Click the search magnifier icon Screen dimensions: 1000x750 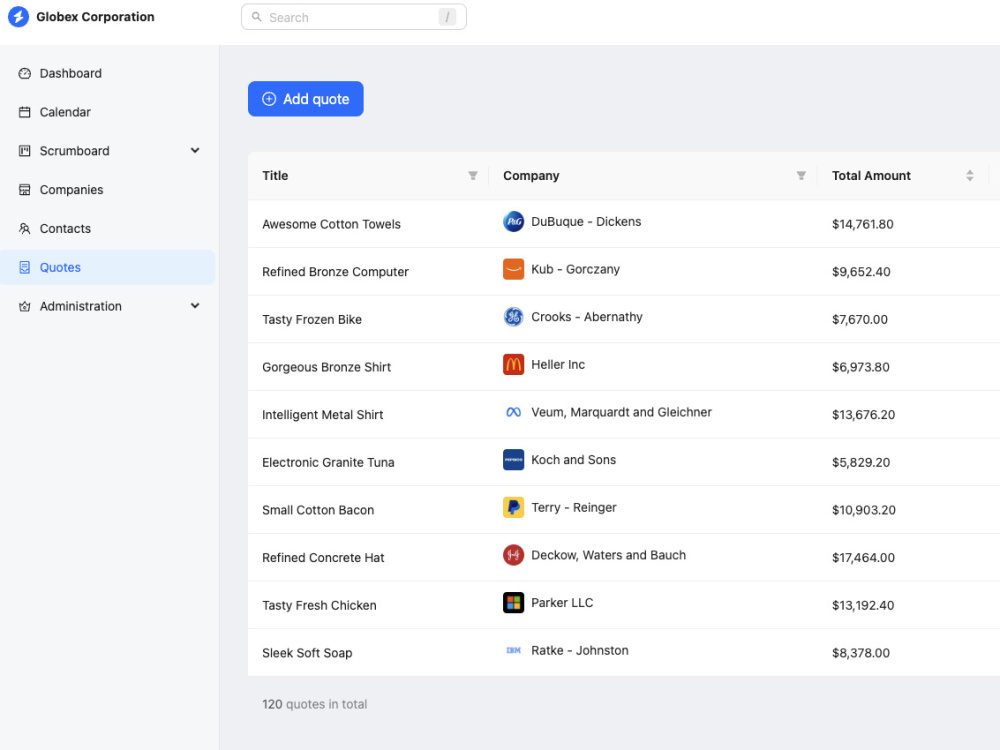tap(256, 17)
